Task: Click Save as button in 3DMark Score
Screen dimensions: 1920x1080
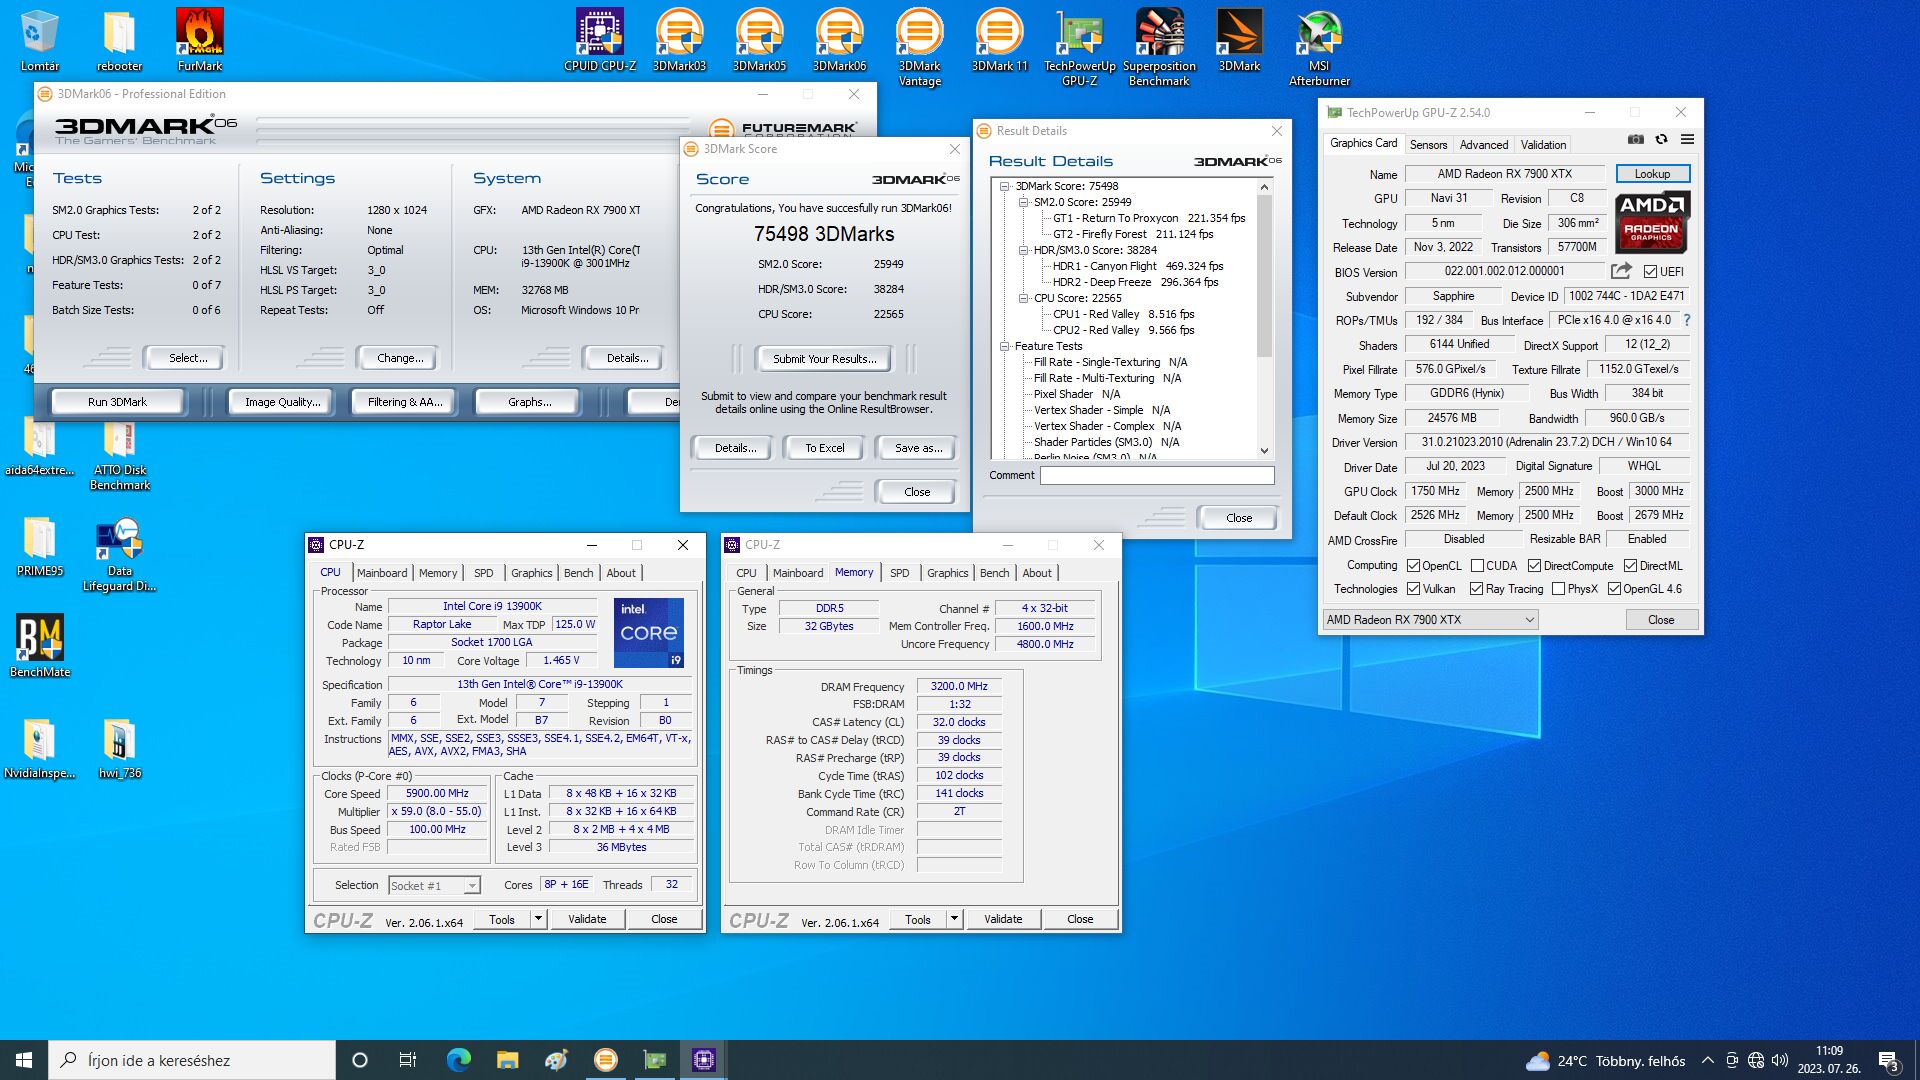Action: [x=918, y=448]
